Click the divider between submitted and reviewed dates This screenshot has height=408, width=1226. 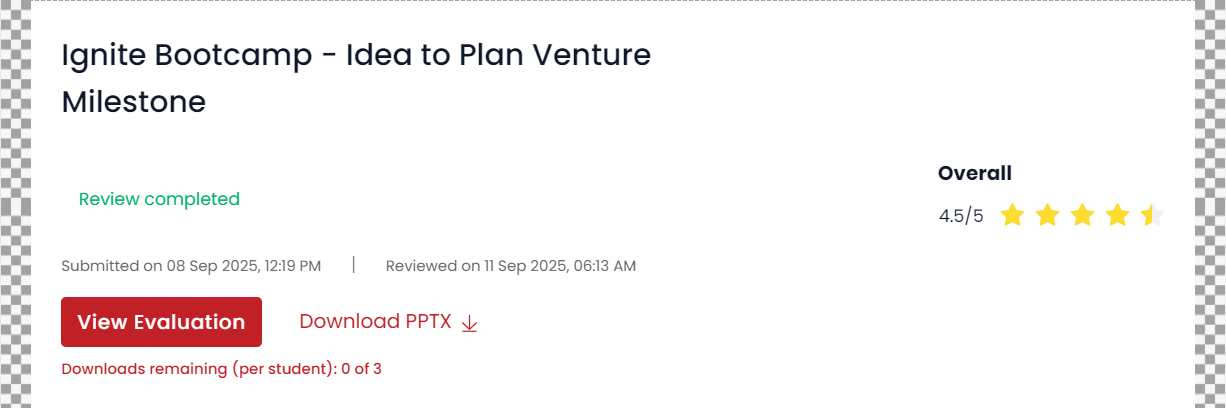pyautogui.click(x=353, y=265)
